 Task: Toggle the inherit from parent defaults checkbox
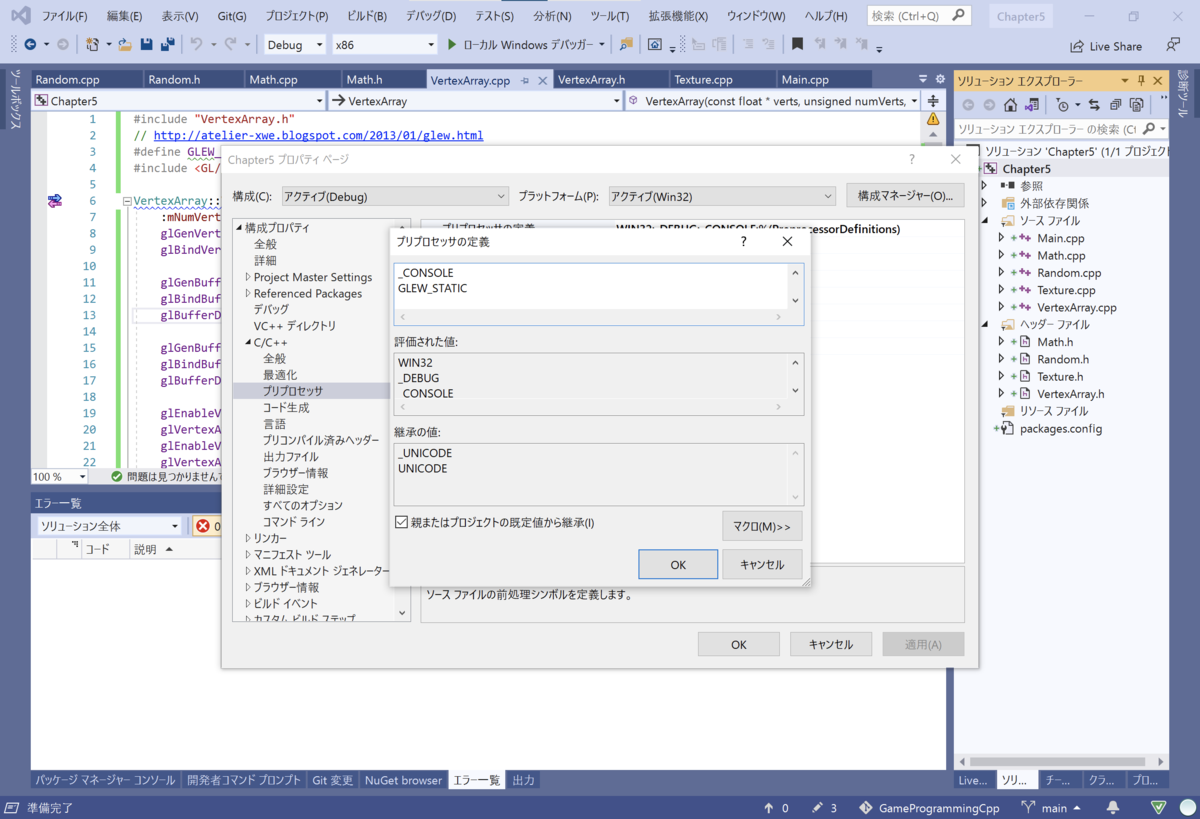pos(402,522)
